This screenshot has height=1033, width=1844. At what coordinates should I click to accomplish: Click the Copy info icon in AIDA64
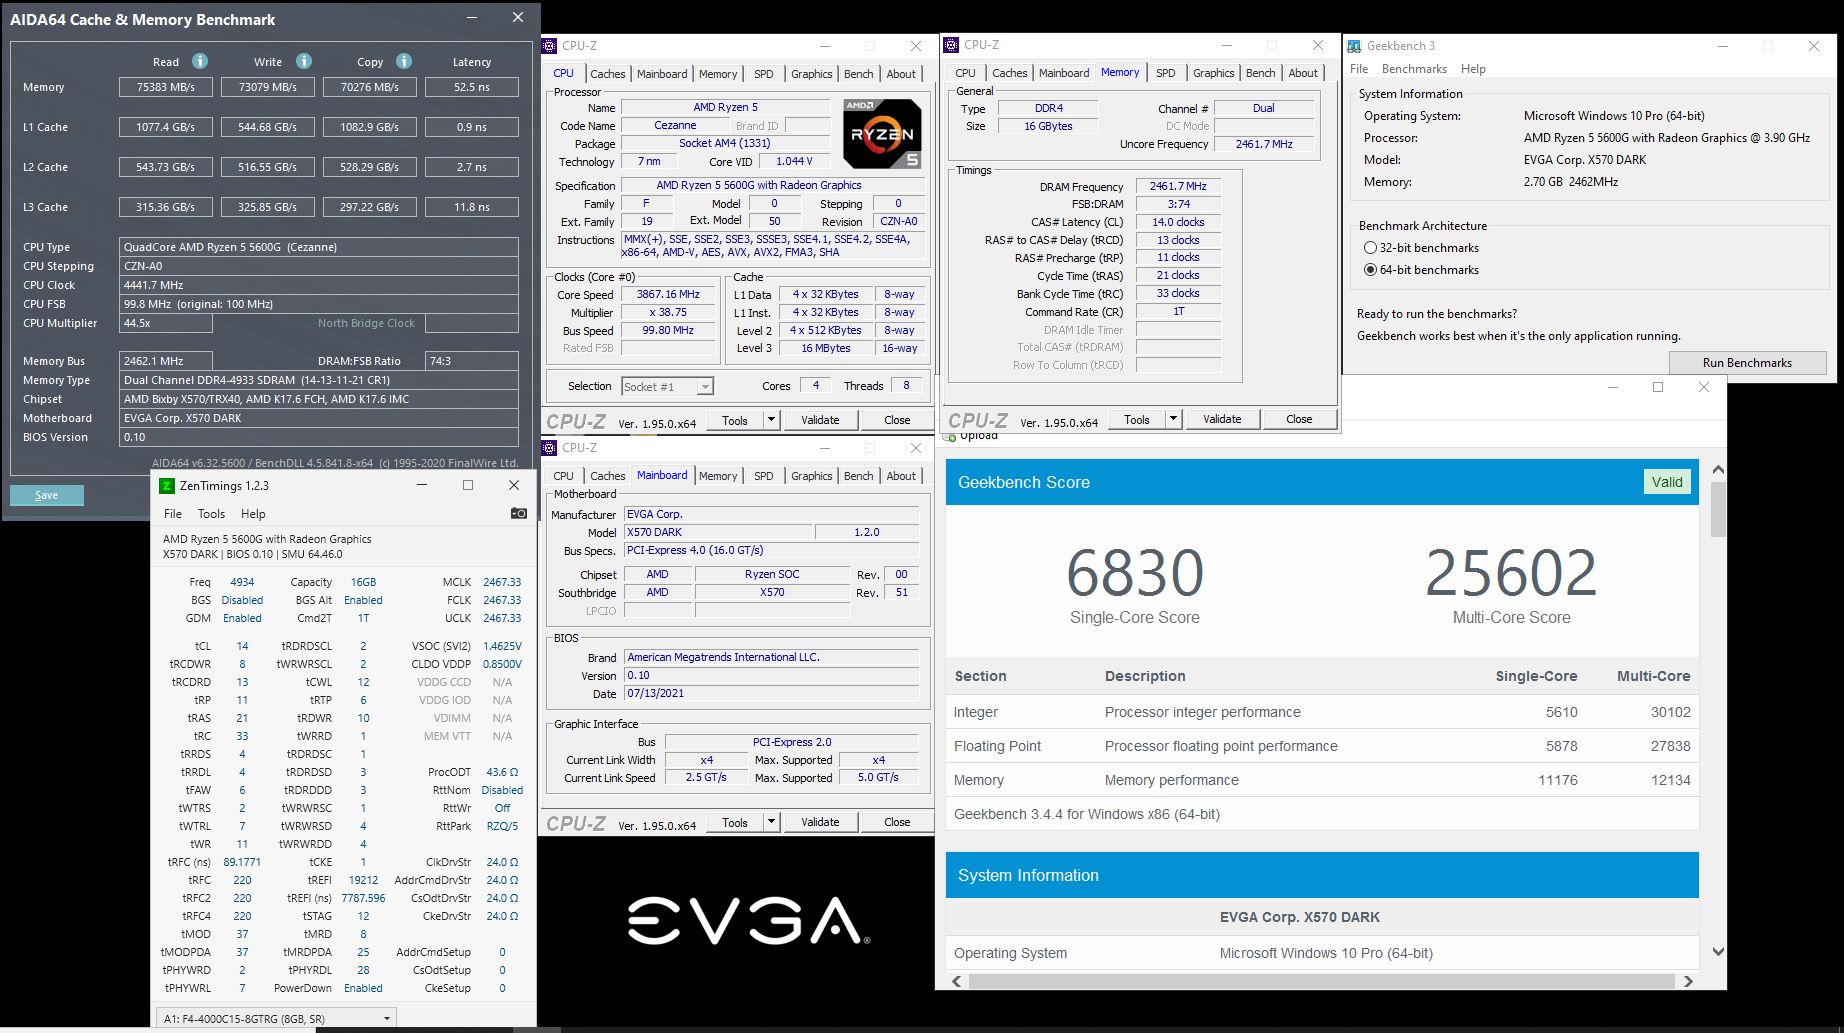pos(404,61)
